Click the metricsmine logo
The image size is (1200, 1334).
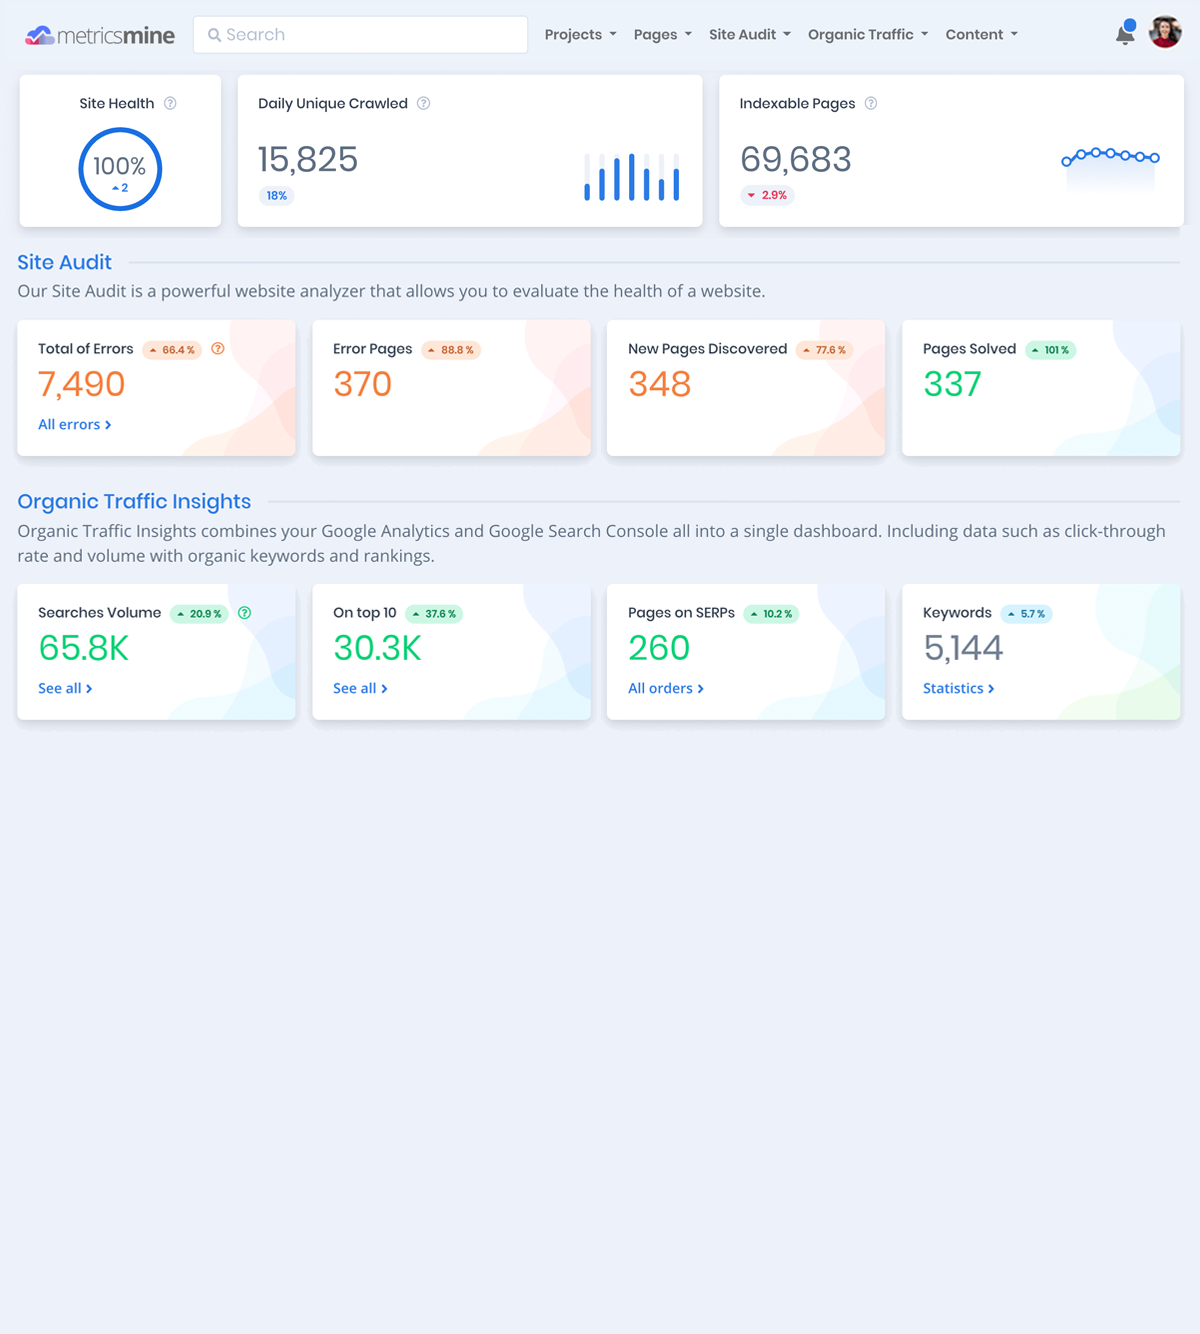100,35
